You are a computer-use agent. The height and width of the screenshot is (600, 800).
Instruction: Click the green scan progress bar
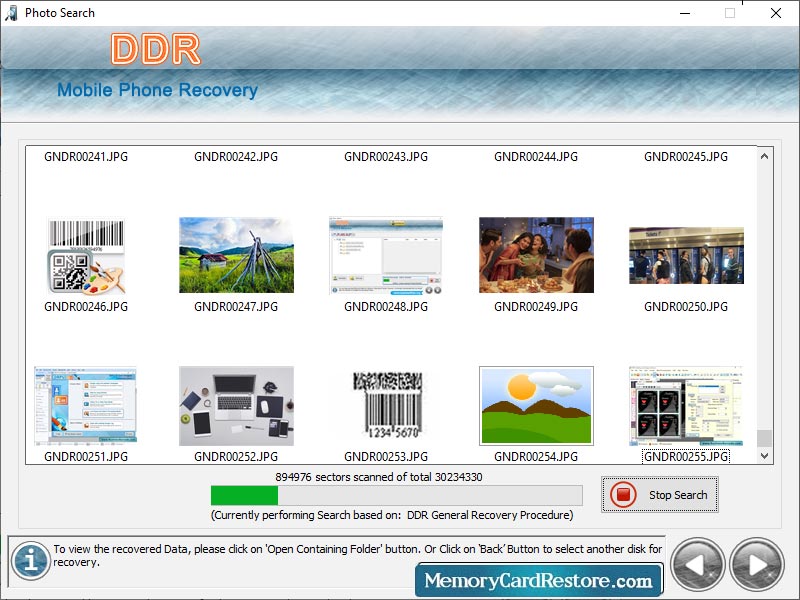click(396, 495)
